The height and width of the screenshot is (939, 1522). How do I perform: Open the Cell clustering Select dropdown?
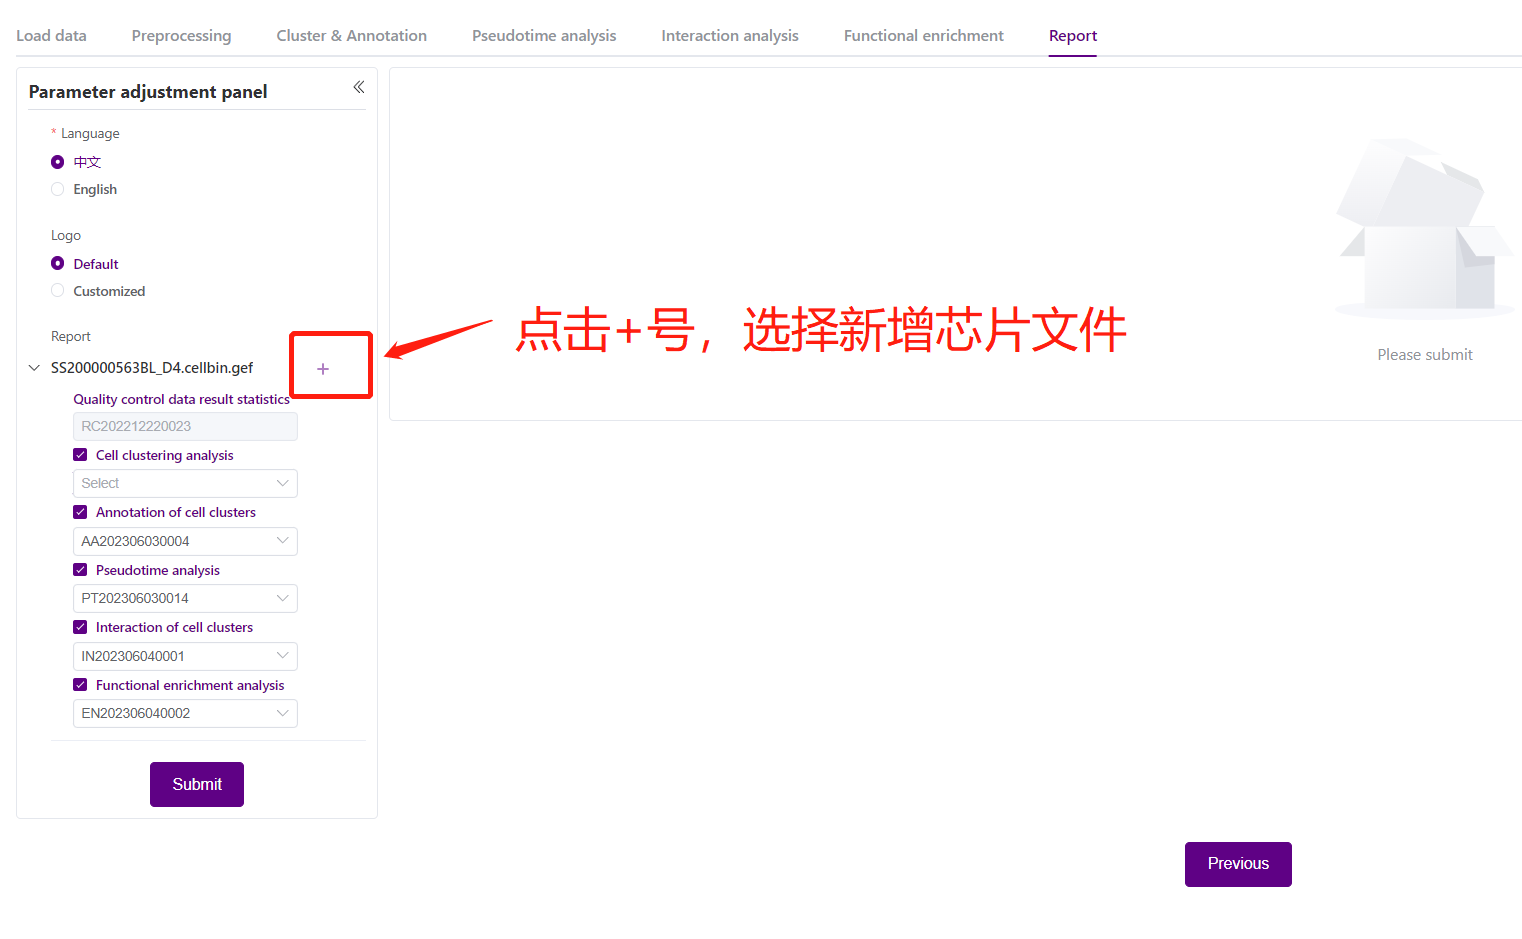[185, 484]
